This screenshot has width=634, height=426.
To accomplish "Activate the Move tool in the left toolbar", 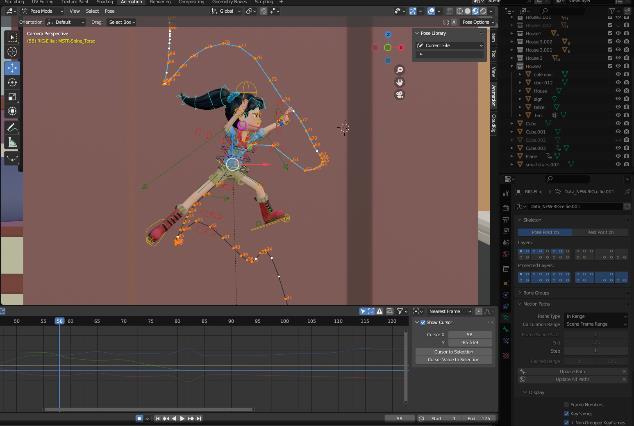I will tap(12, 68).
